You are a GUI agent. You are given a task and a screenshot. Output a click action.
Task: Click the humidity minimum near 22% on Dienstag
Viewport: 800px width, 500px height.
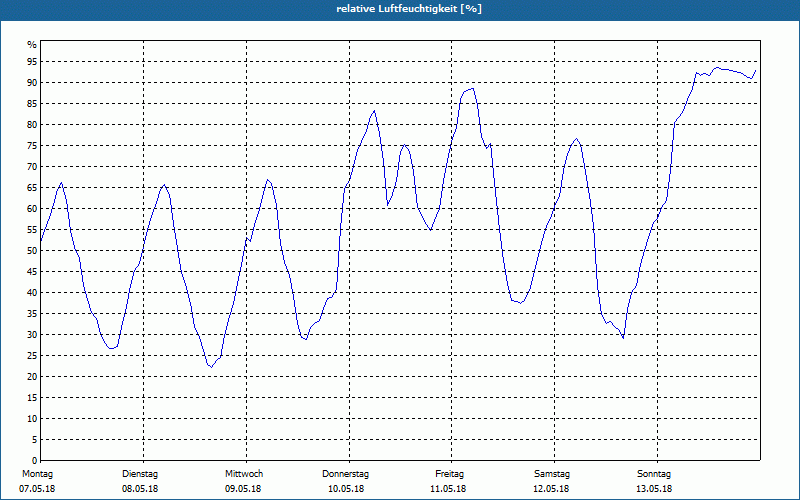211,367
